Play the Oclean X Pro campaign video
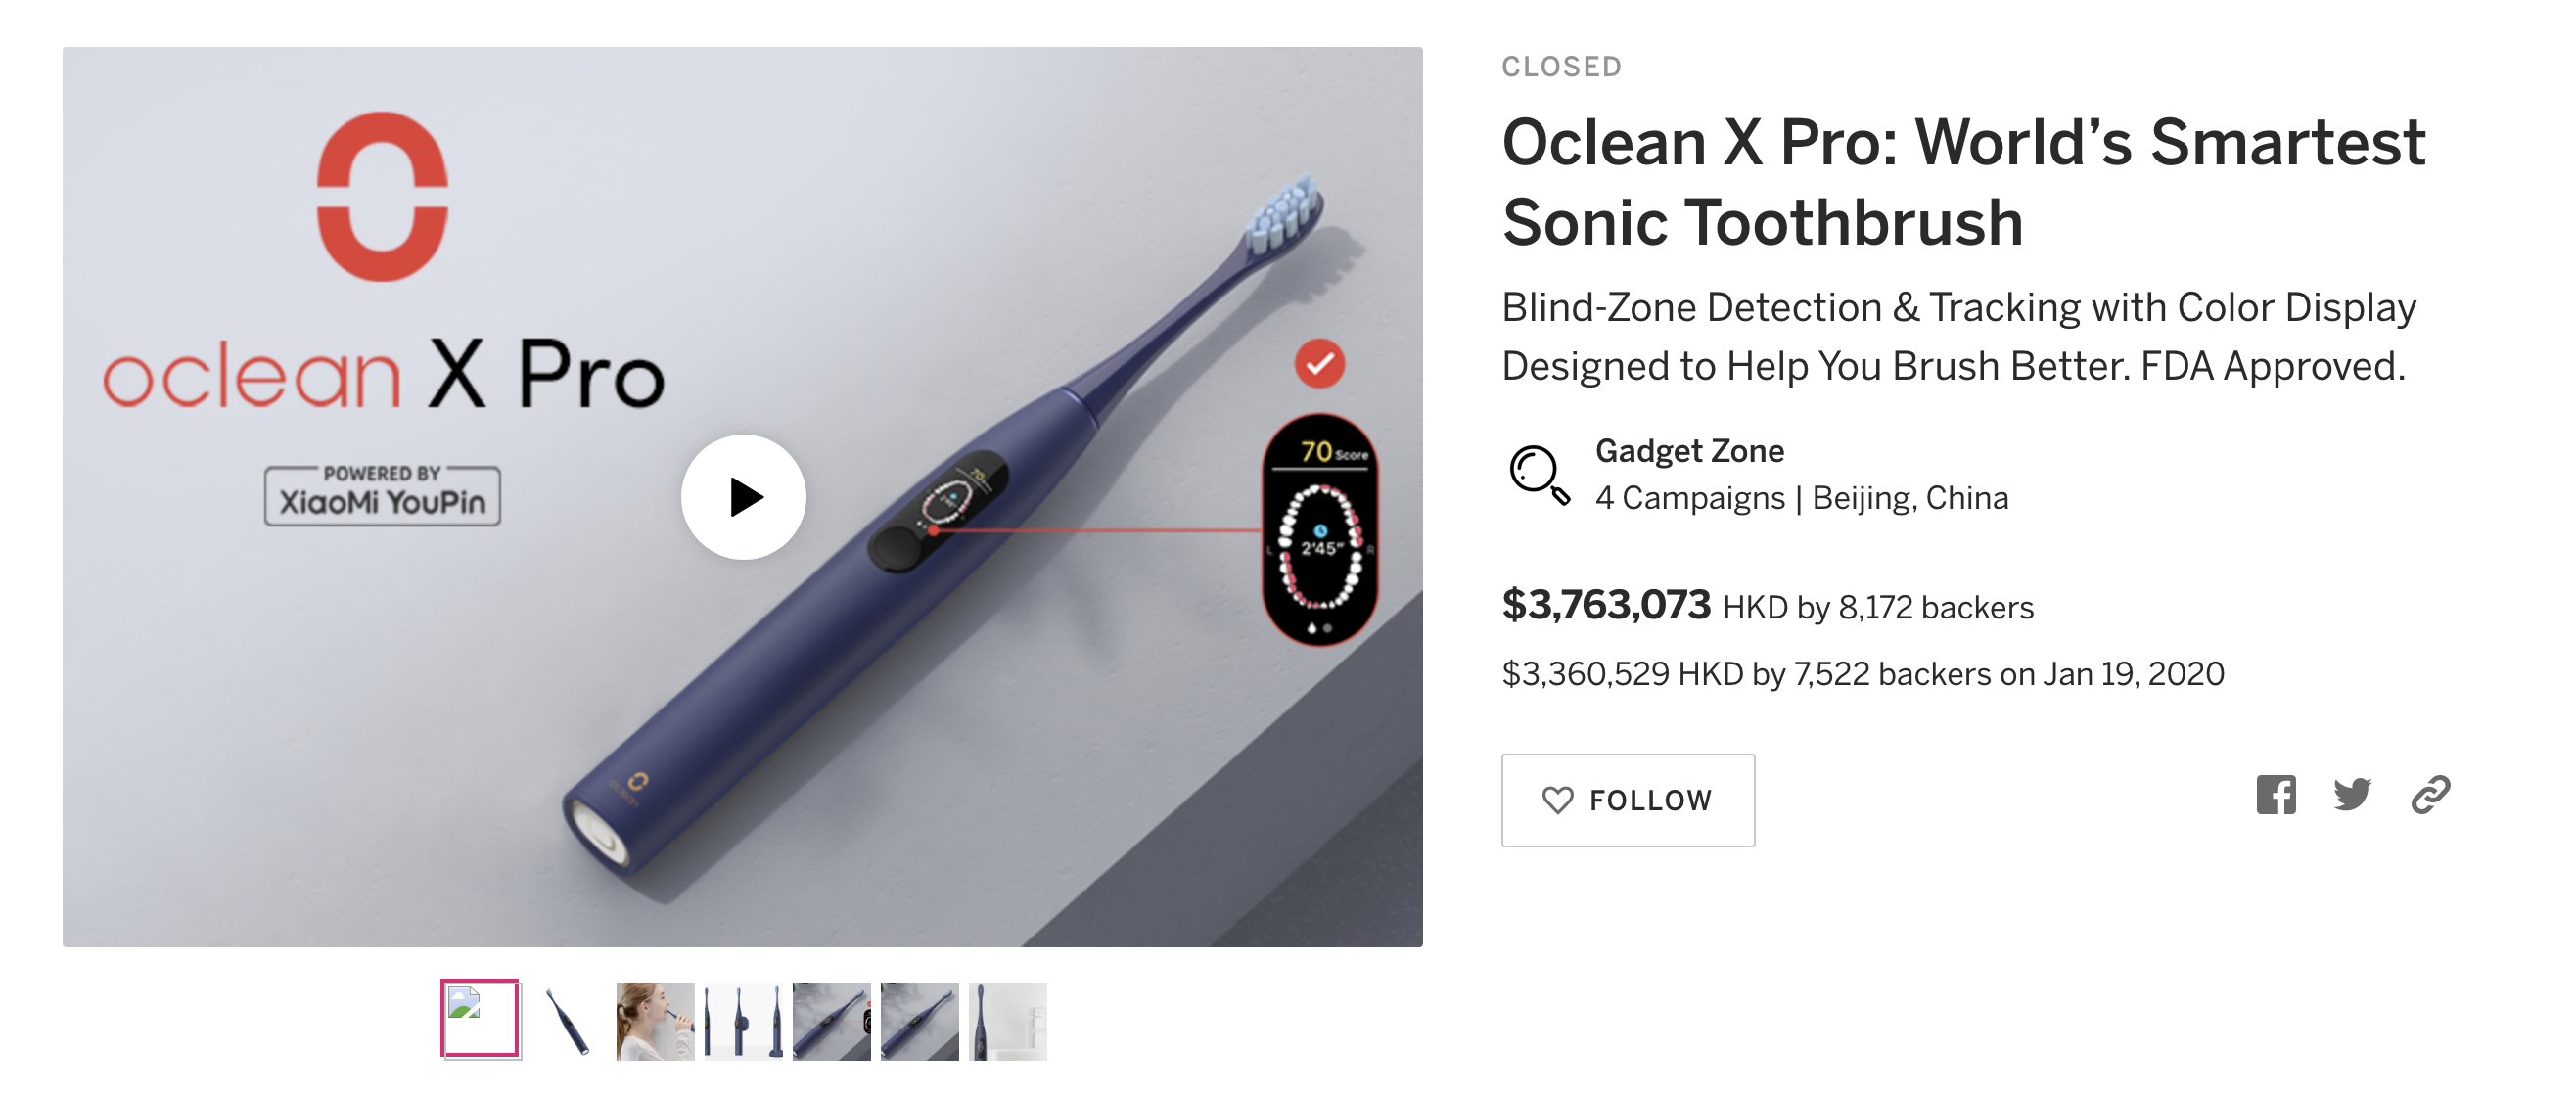Screen dimensions: 2576x1098 743,497
